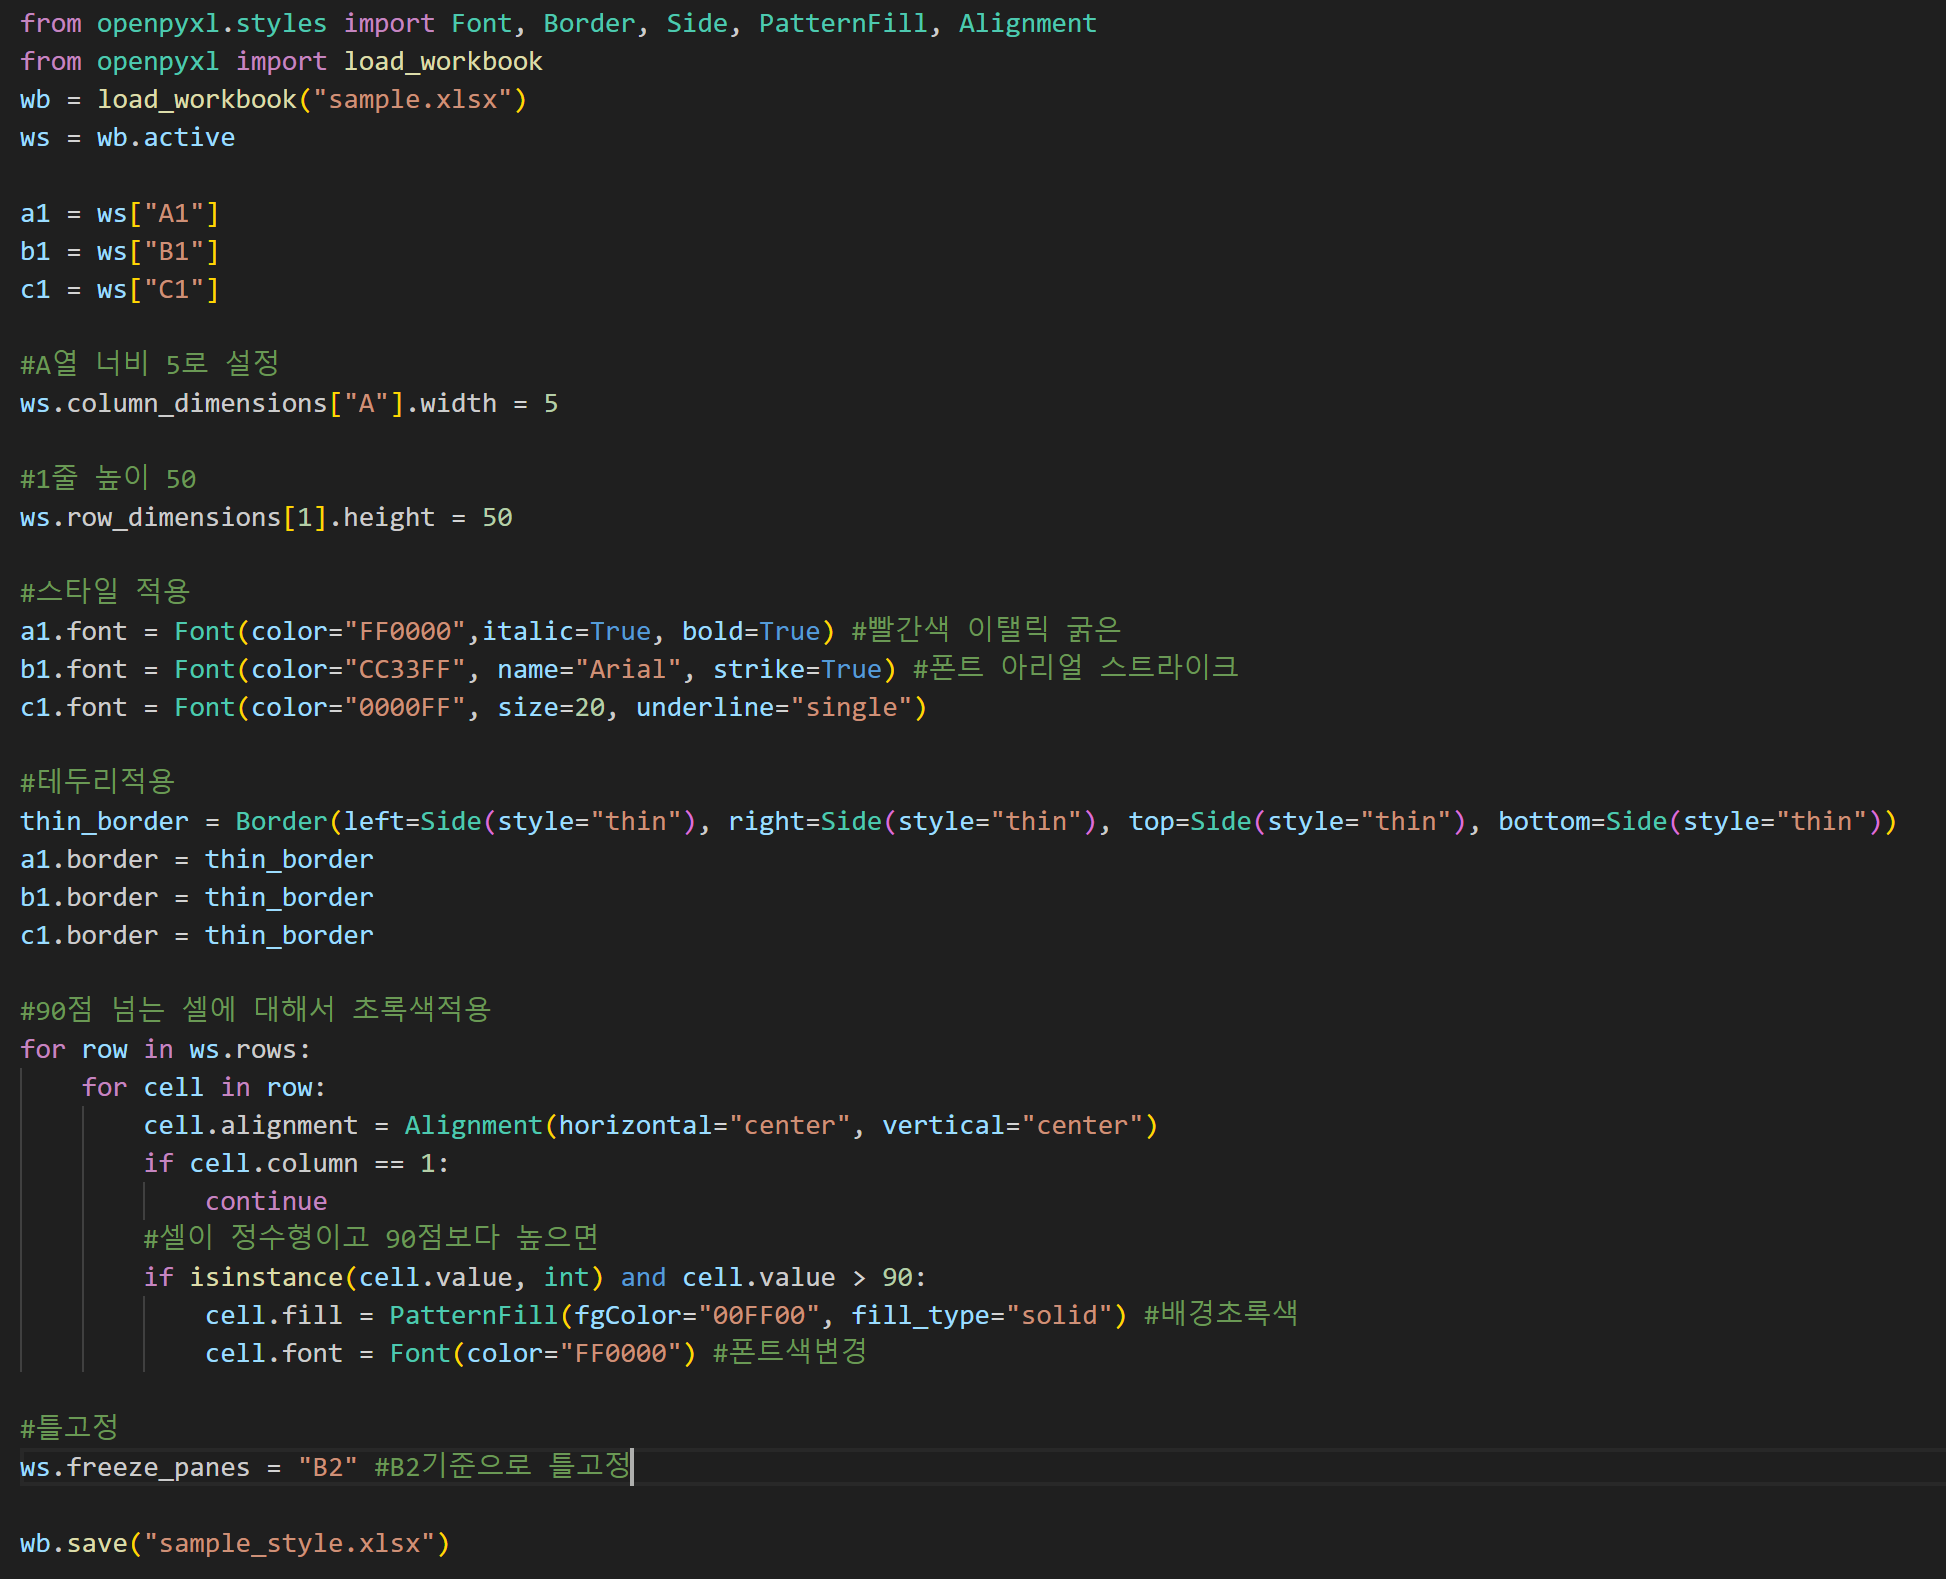The width and height of the screenshot is (1946, 1579).
Task: Click the "sample.xlsx" filename string
Action: coord(413,100)
